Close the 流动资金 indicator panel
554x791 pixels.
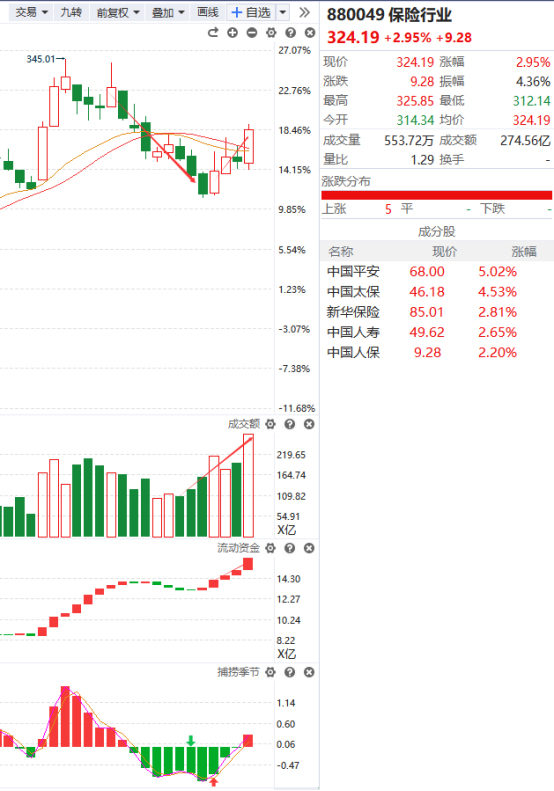[x=309, y=548]
